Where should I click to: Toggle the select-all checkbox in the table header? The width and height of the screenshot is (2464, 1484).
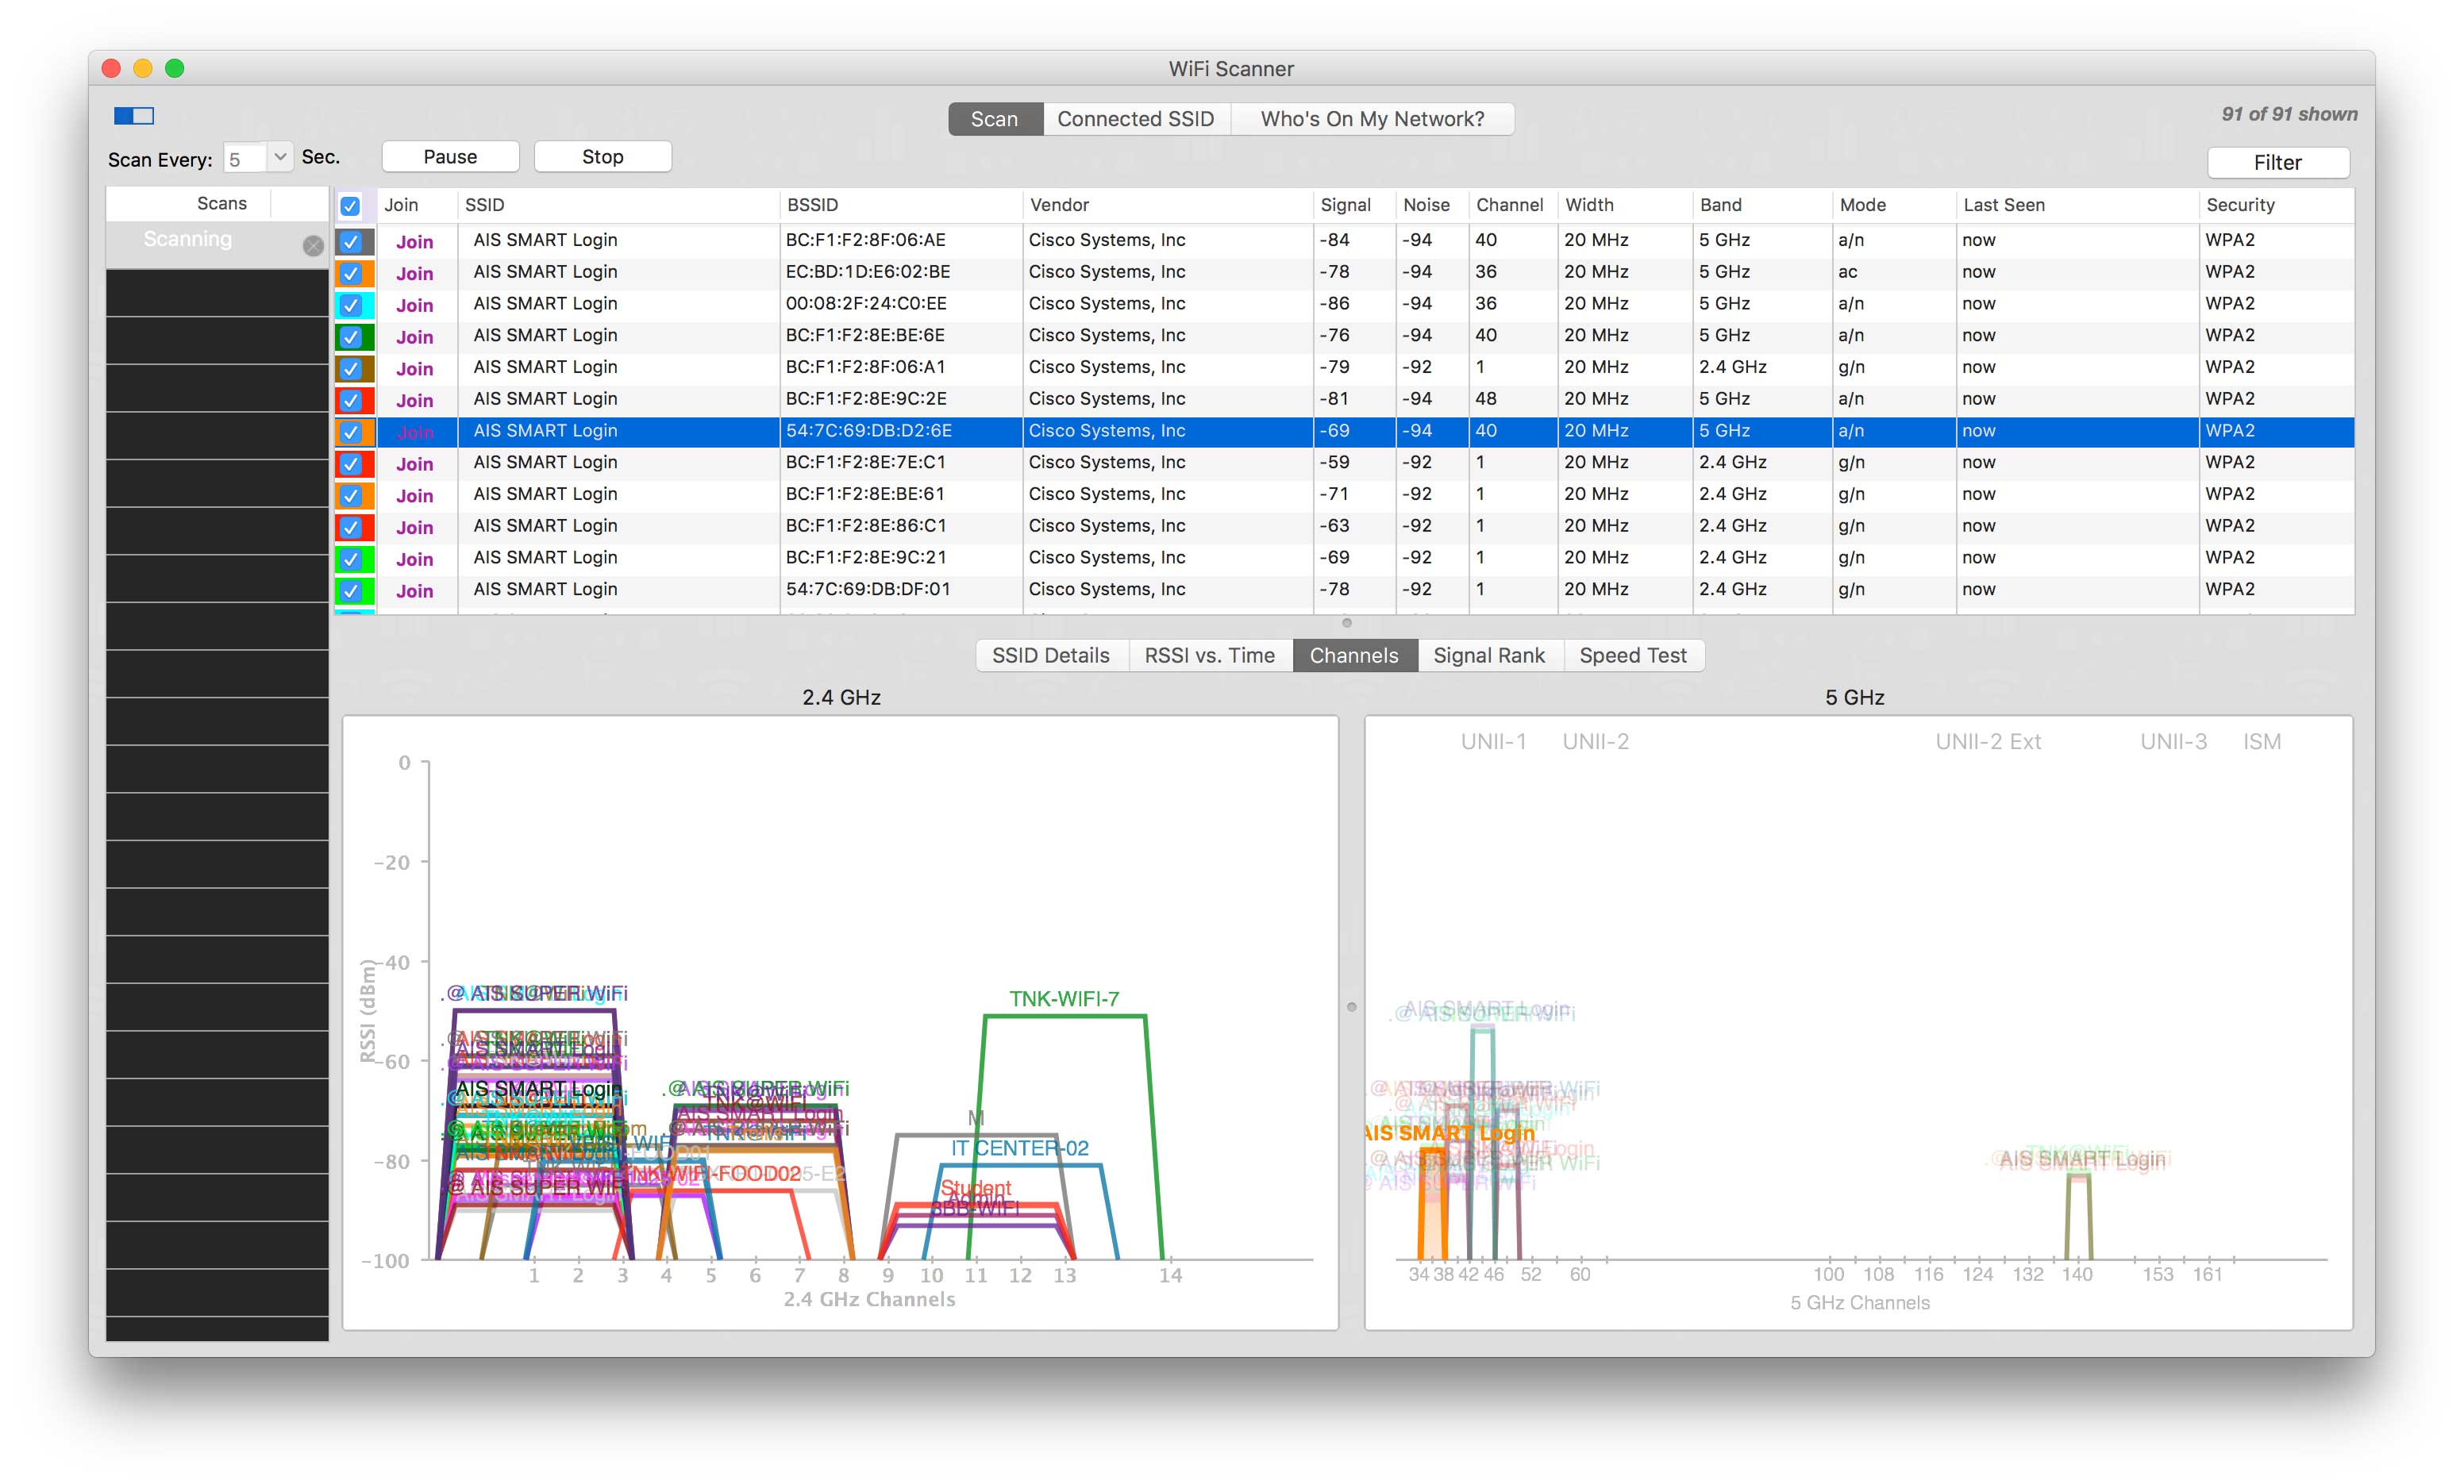coord(350,206)
